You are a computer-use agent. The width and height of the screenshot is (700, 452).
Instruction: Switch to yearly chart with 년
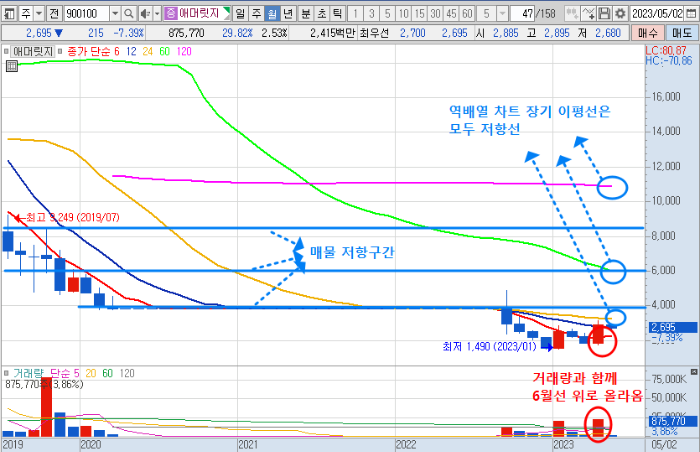288,13
